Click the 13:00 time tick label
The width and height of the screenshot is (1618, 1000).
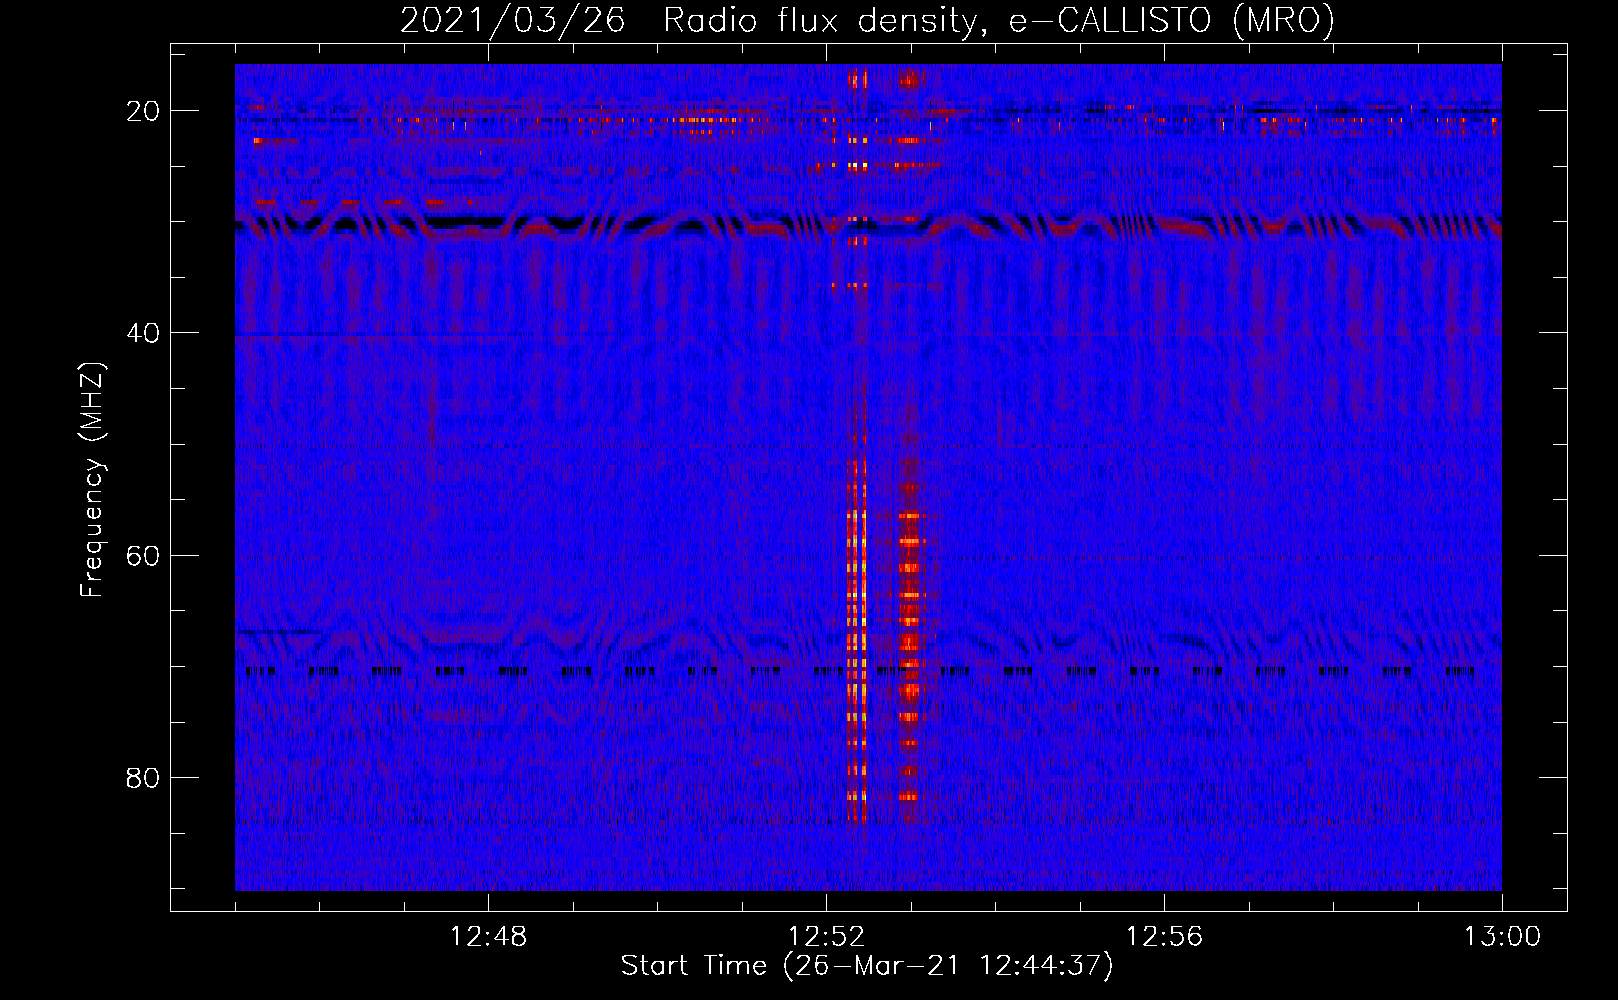[1502, 937]
